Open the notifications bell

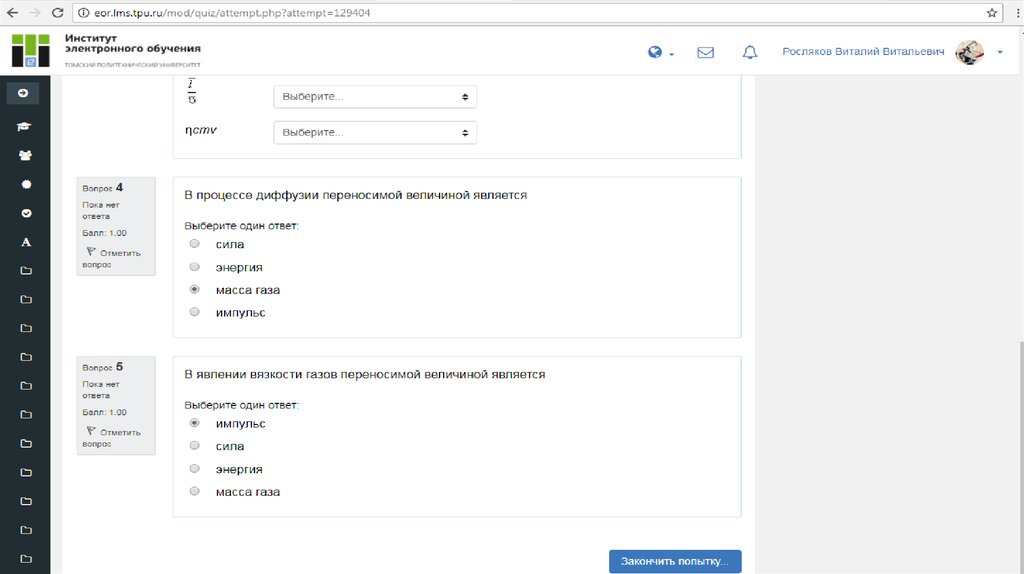coord(750,53)
